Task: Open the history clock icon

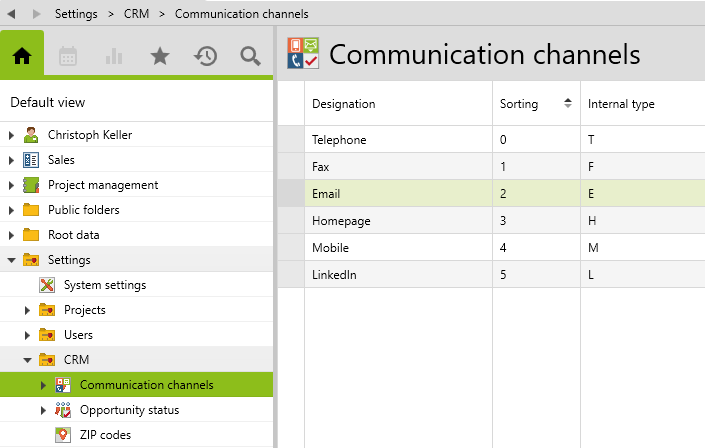Action: (x=205, y=56)
